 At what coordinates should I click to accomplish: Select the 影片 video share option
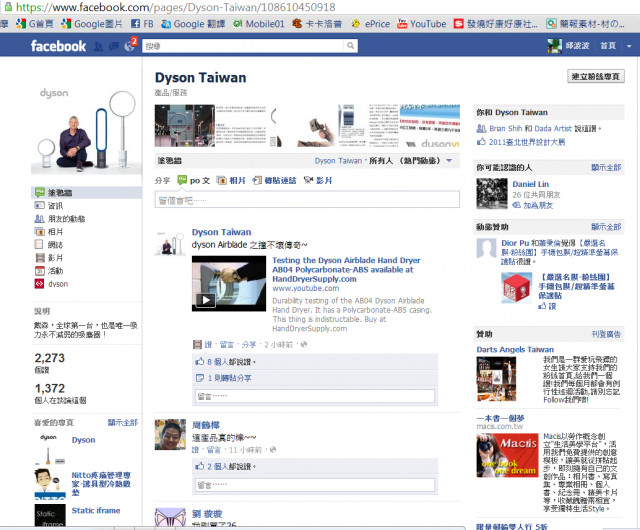318,180
